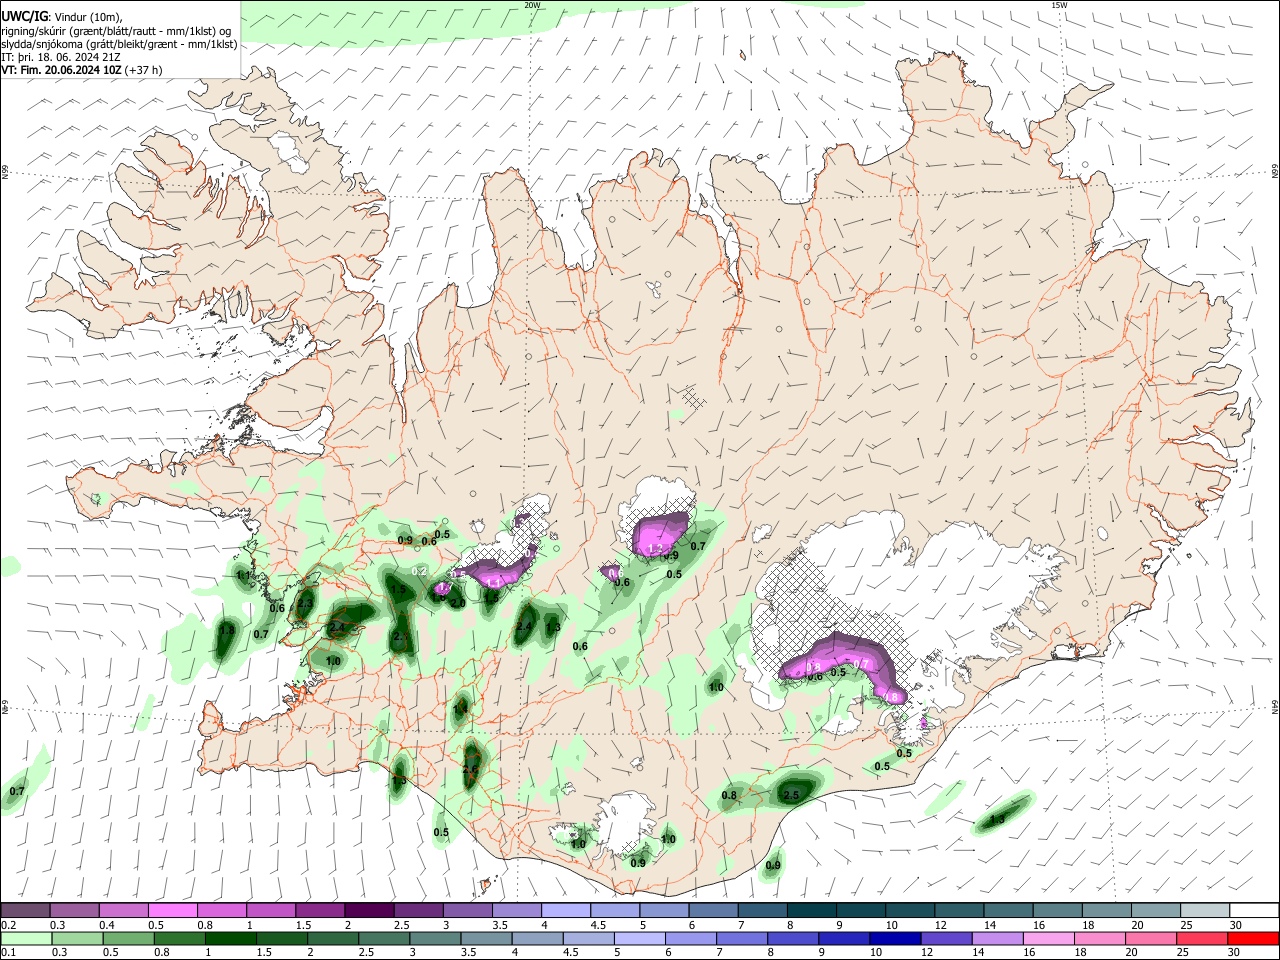Screen dimensions: 1280x960
Task: Select the bright magenta 0.5 snow swatch
Action: (172, 910)
